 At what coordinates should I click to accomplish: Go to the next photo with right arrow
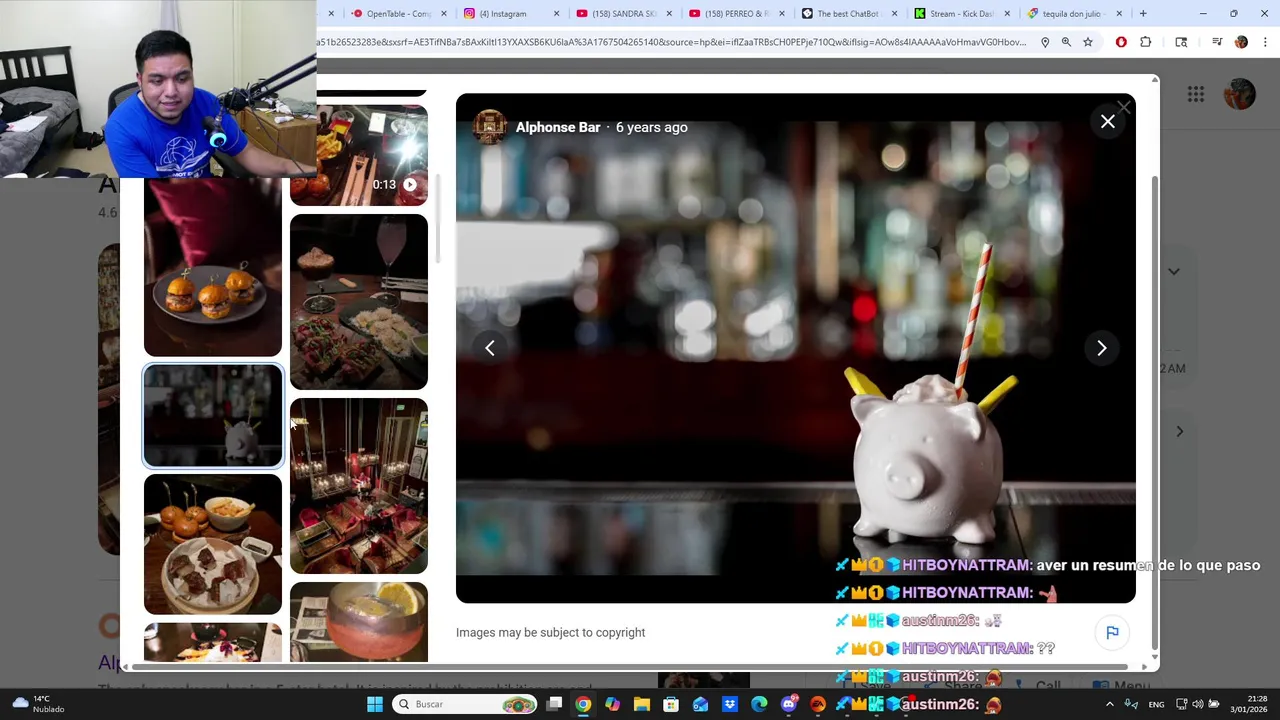tap(1101, 348)
